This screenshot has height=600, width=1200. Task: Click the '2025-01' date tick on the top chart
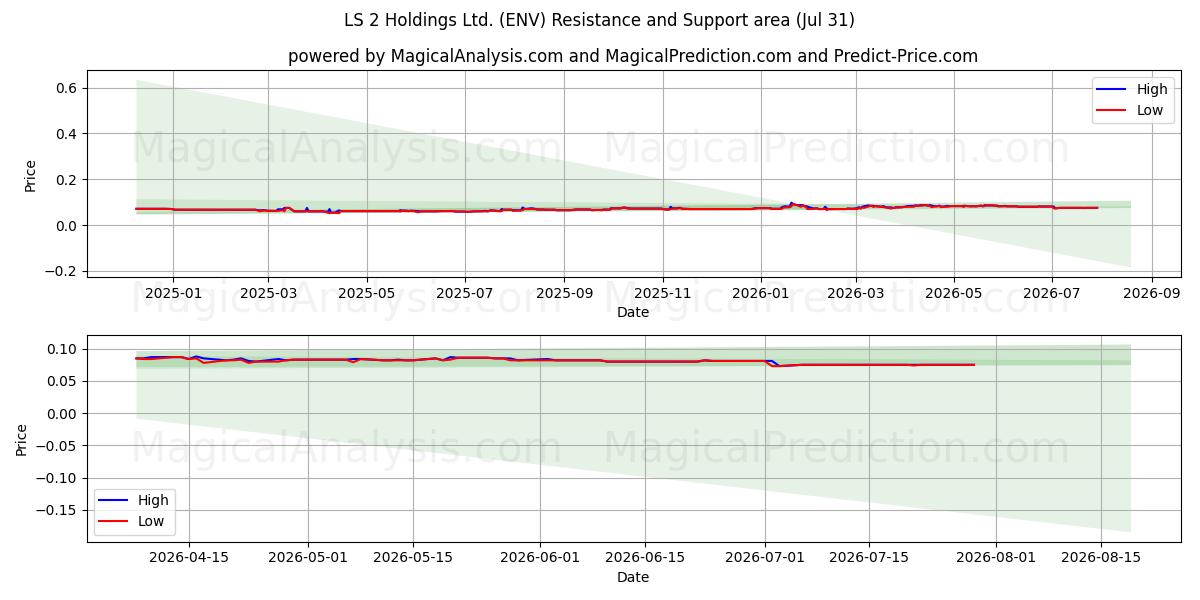173,294
